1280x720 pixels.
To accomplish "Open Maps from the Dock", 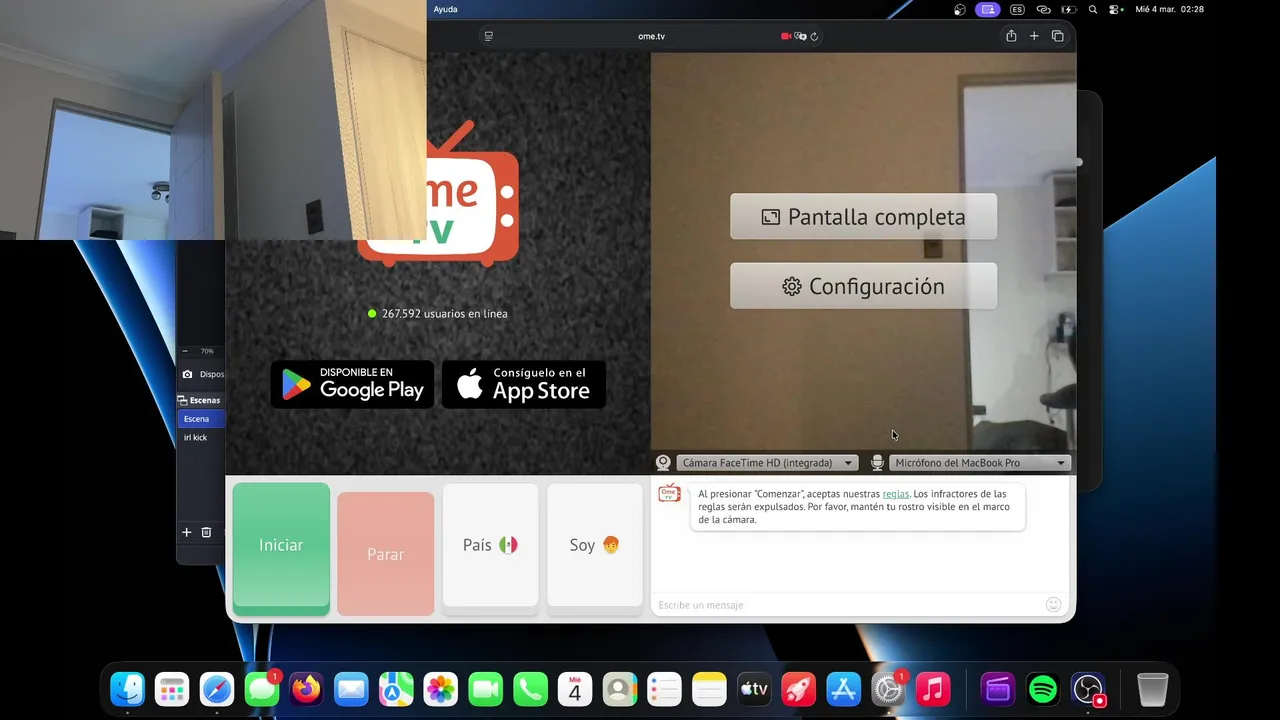I will coord(396,689).
